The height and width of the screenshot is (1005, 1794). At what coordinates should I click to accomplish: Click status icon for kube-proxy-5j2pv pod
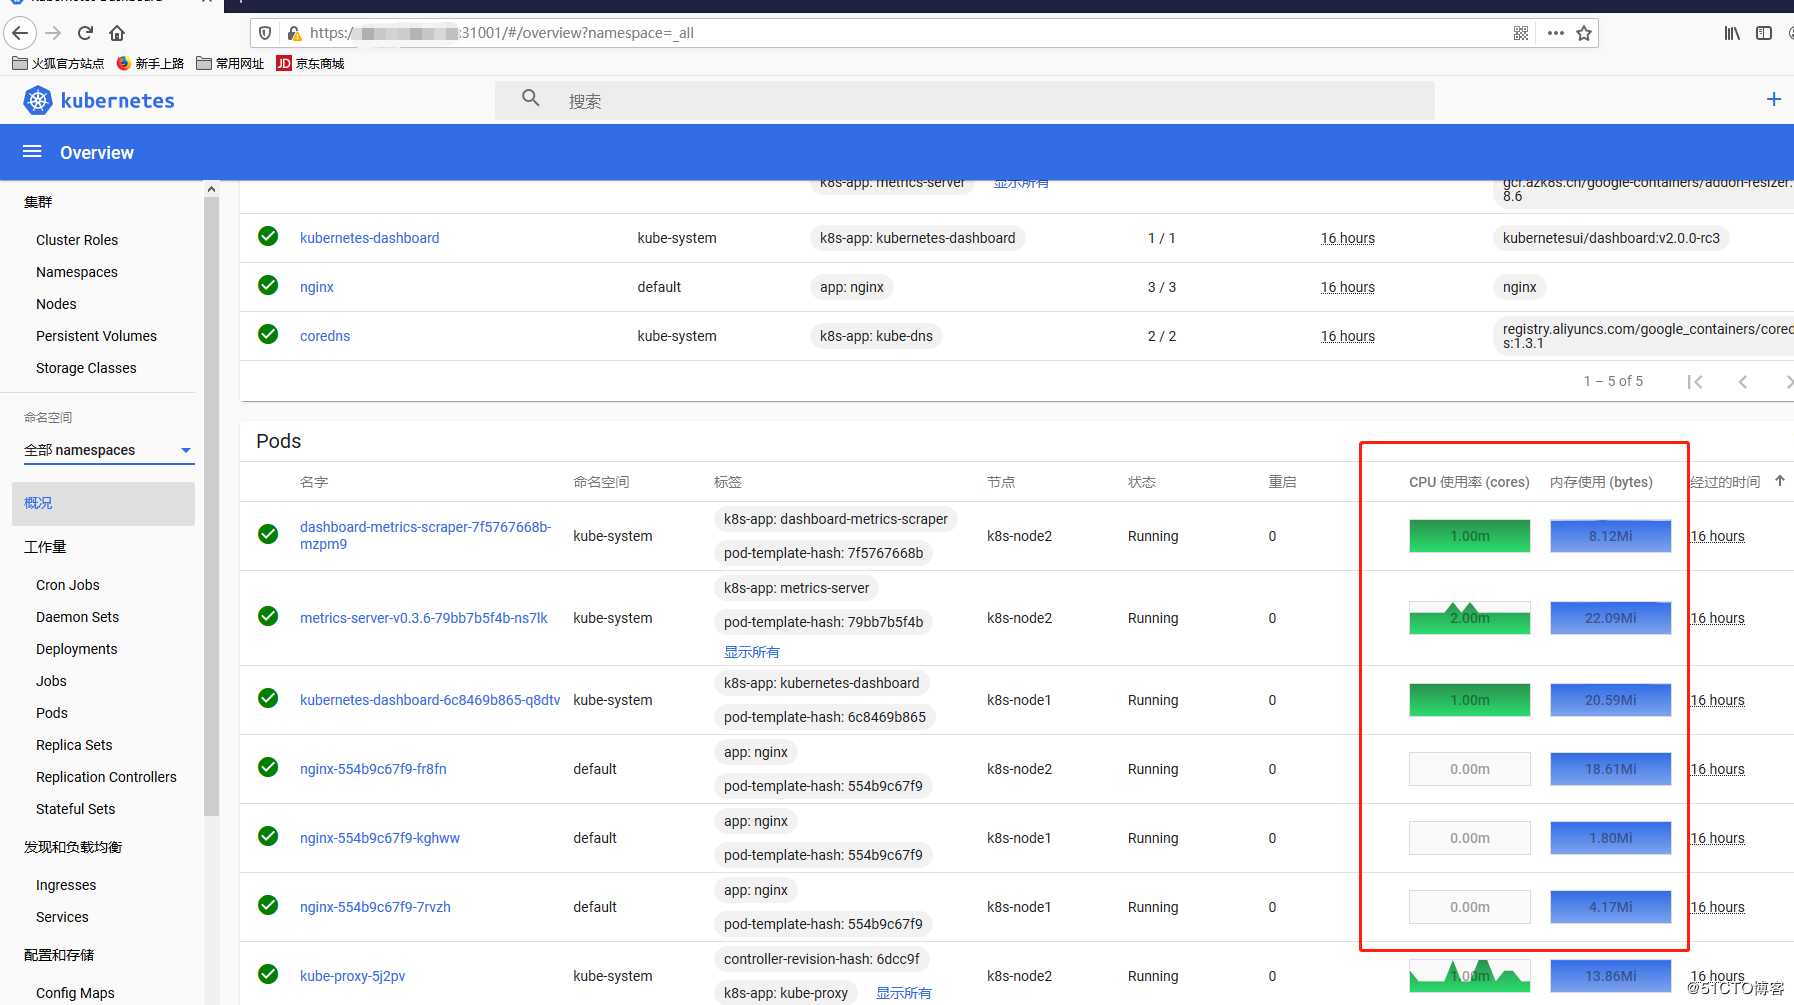(268, 974)
